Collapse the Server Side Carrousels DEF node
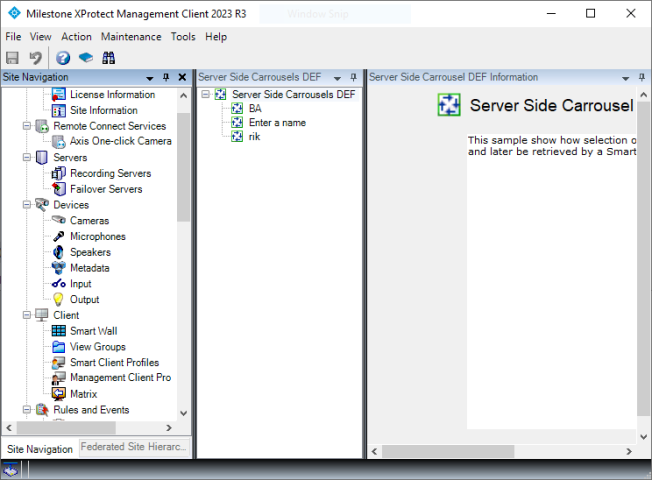652x480 pixels. pos(205,95)
